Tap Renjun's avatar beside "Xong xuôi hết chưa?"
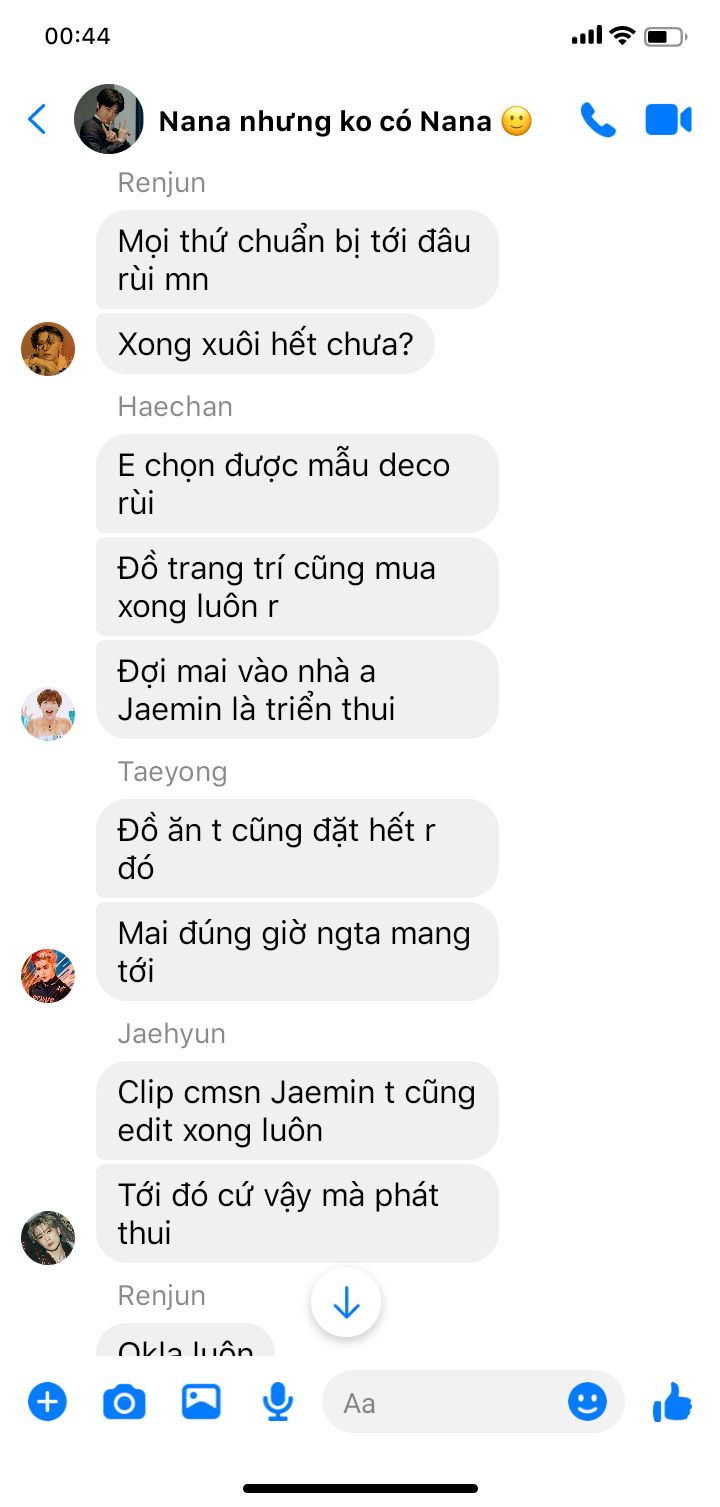The height and width of the screenshot is (1507, 720). tap(48, 349)
